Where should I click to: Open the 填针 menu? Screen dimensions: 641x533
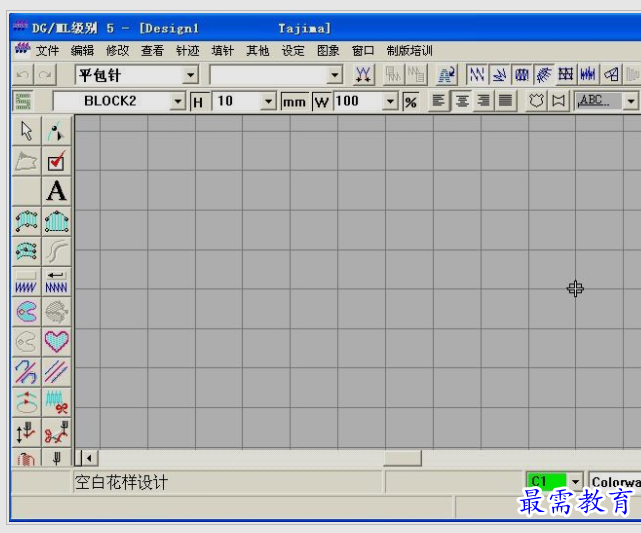coord(223,51)
